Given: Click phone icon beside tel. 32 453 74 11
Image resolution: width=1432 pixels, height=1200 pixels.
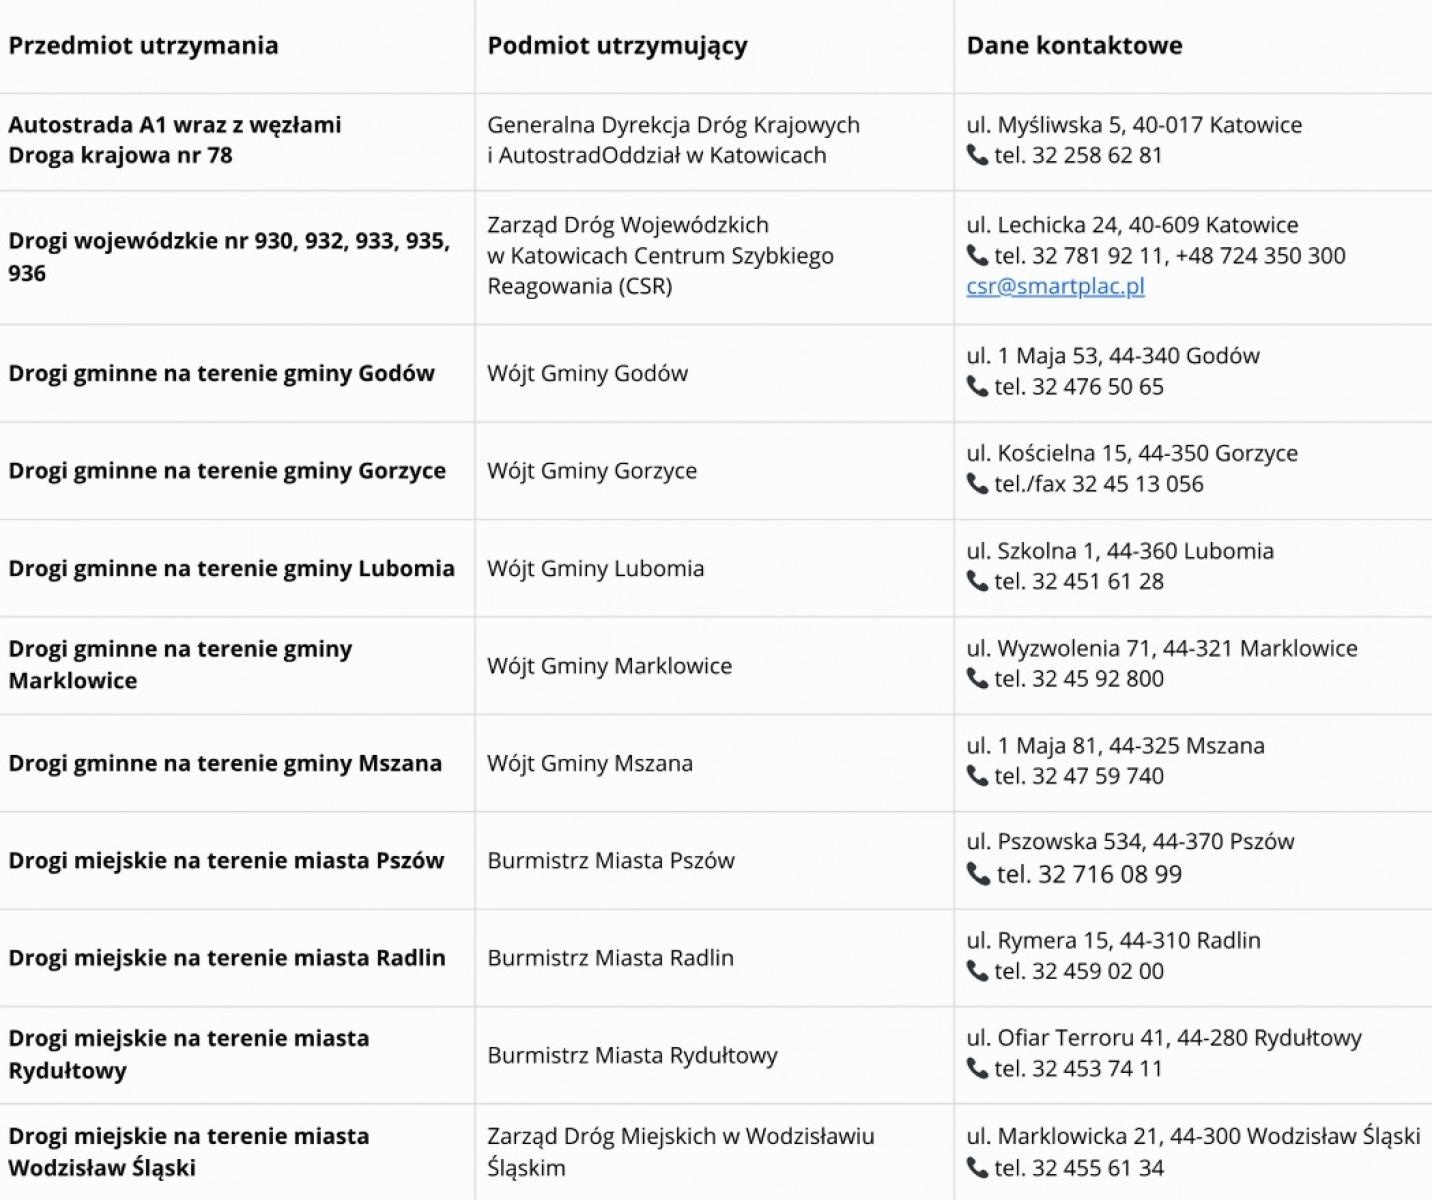Looking at the screenshot, I should click(x=977, y=1068).
